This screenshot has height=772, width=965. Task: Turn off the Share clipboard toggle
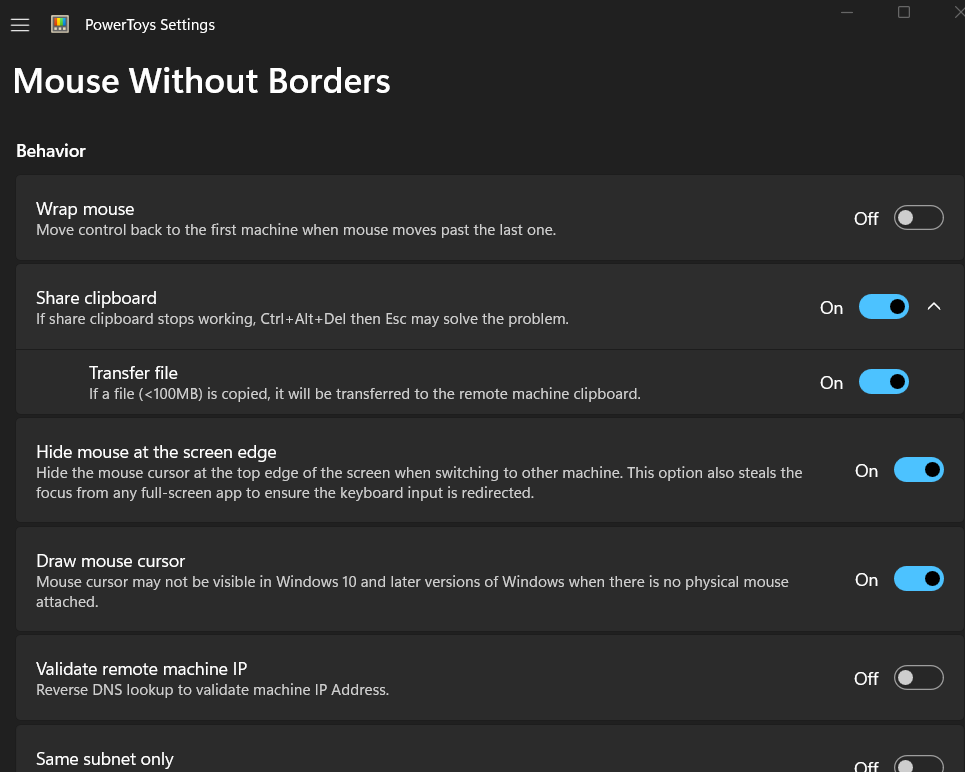pyautogui.click(x=884, y=307)
